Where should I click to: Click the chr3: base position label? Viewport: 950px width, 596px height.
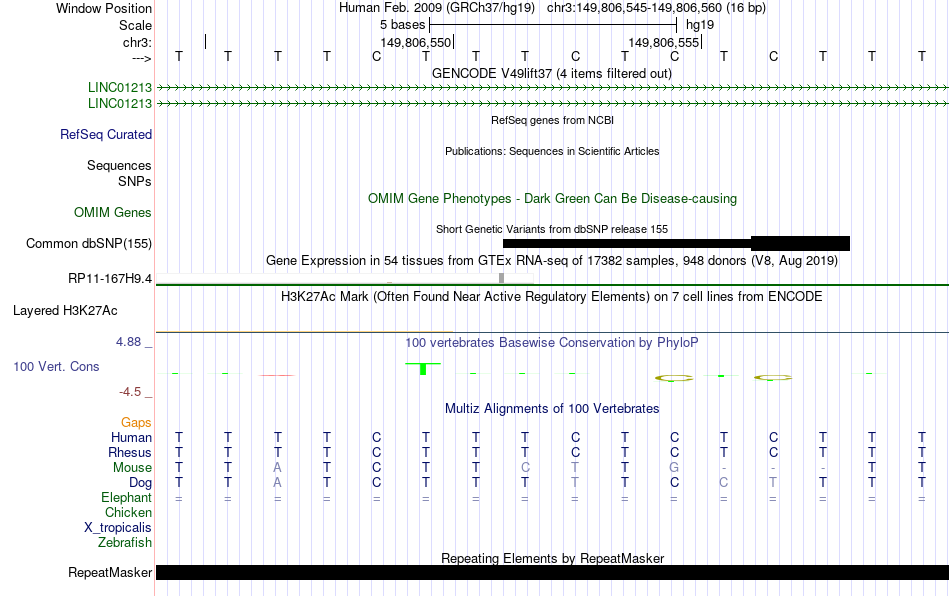137,42
